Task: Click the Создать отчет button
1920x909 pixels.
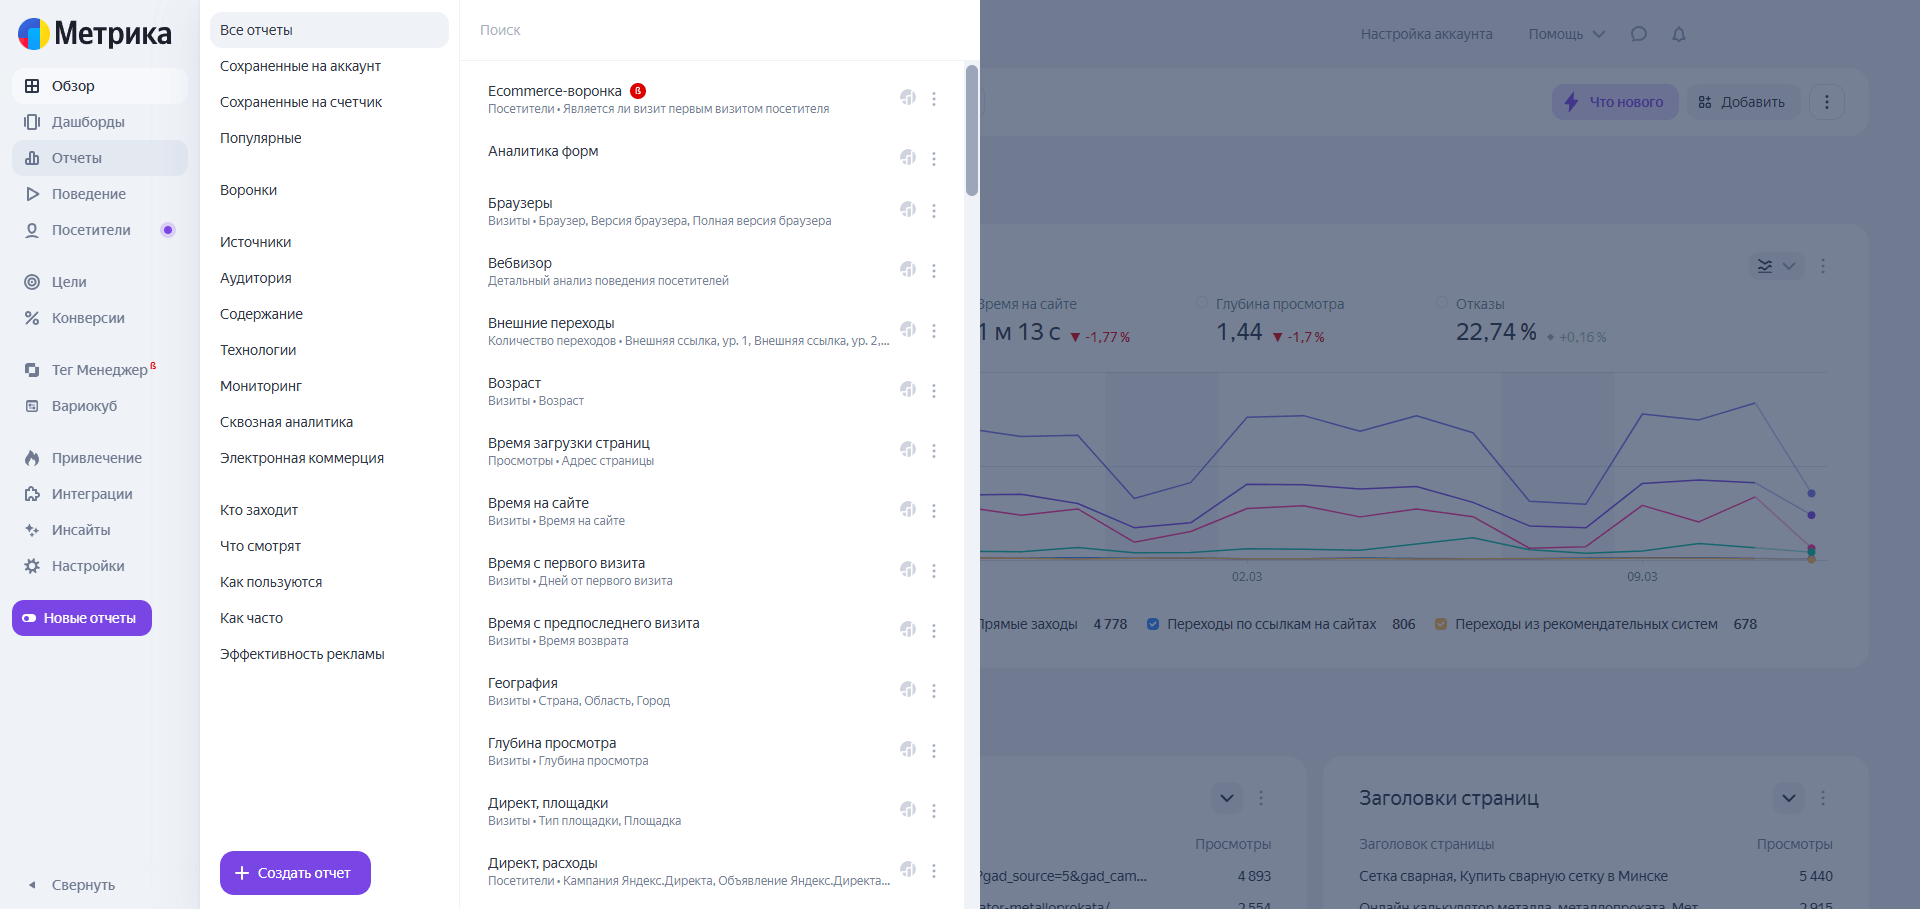Action: click(x=295, y=873)
